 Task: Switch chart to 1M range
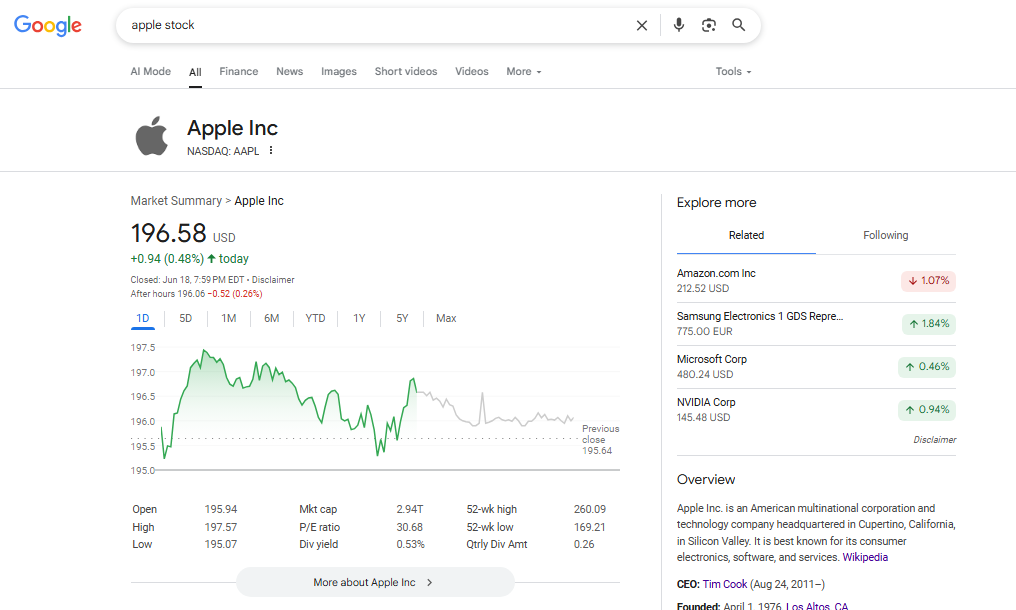pos(229,318)
